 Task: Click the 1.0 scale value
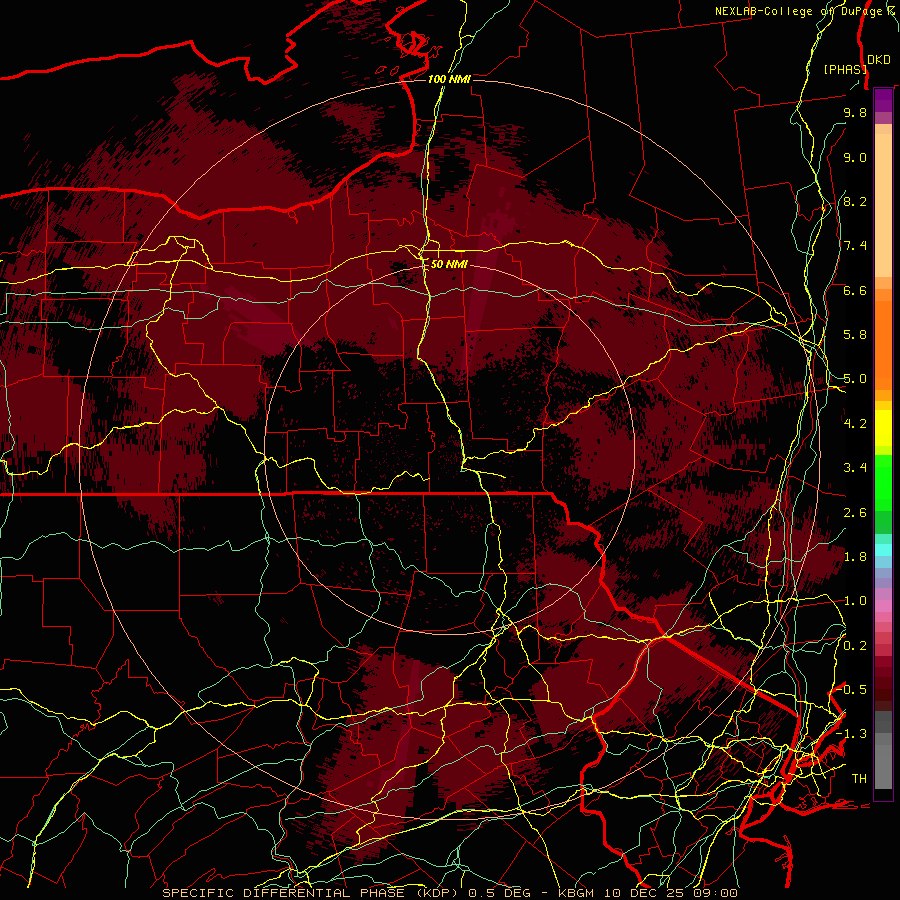855,601
